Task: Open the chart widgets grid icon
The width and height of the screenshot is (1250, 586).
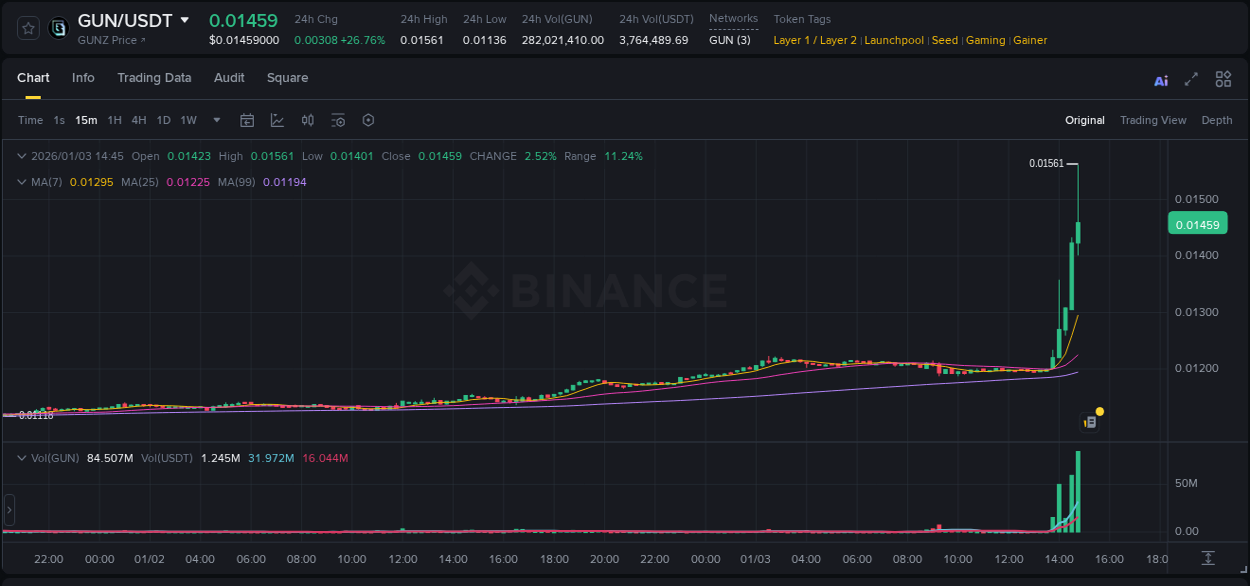Action: click(x=1222, y=78)
